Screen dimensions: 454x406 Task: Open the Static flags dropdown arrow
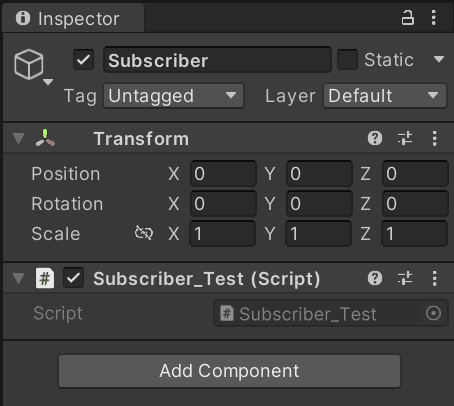(439, 60)
